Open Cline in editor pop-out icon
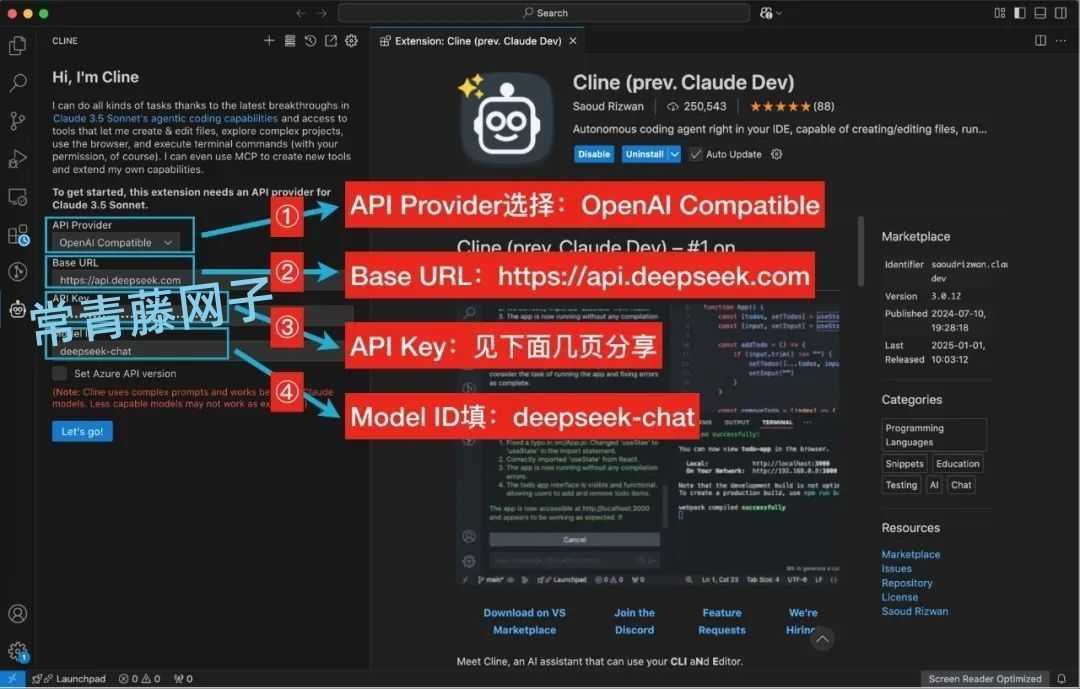This screenshot has width=1080, height=689. (x=331, y=41)
